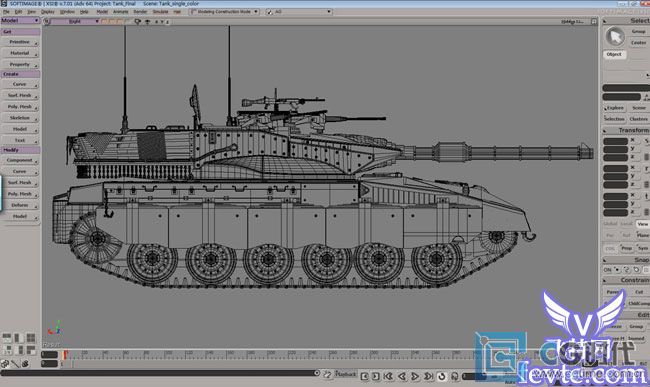
Task: Click the Explore button
Action: coord(615,108)
